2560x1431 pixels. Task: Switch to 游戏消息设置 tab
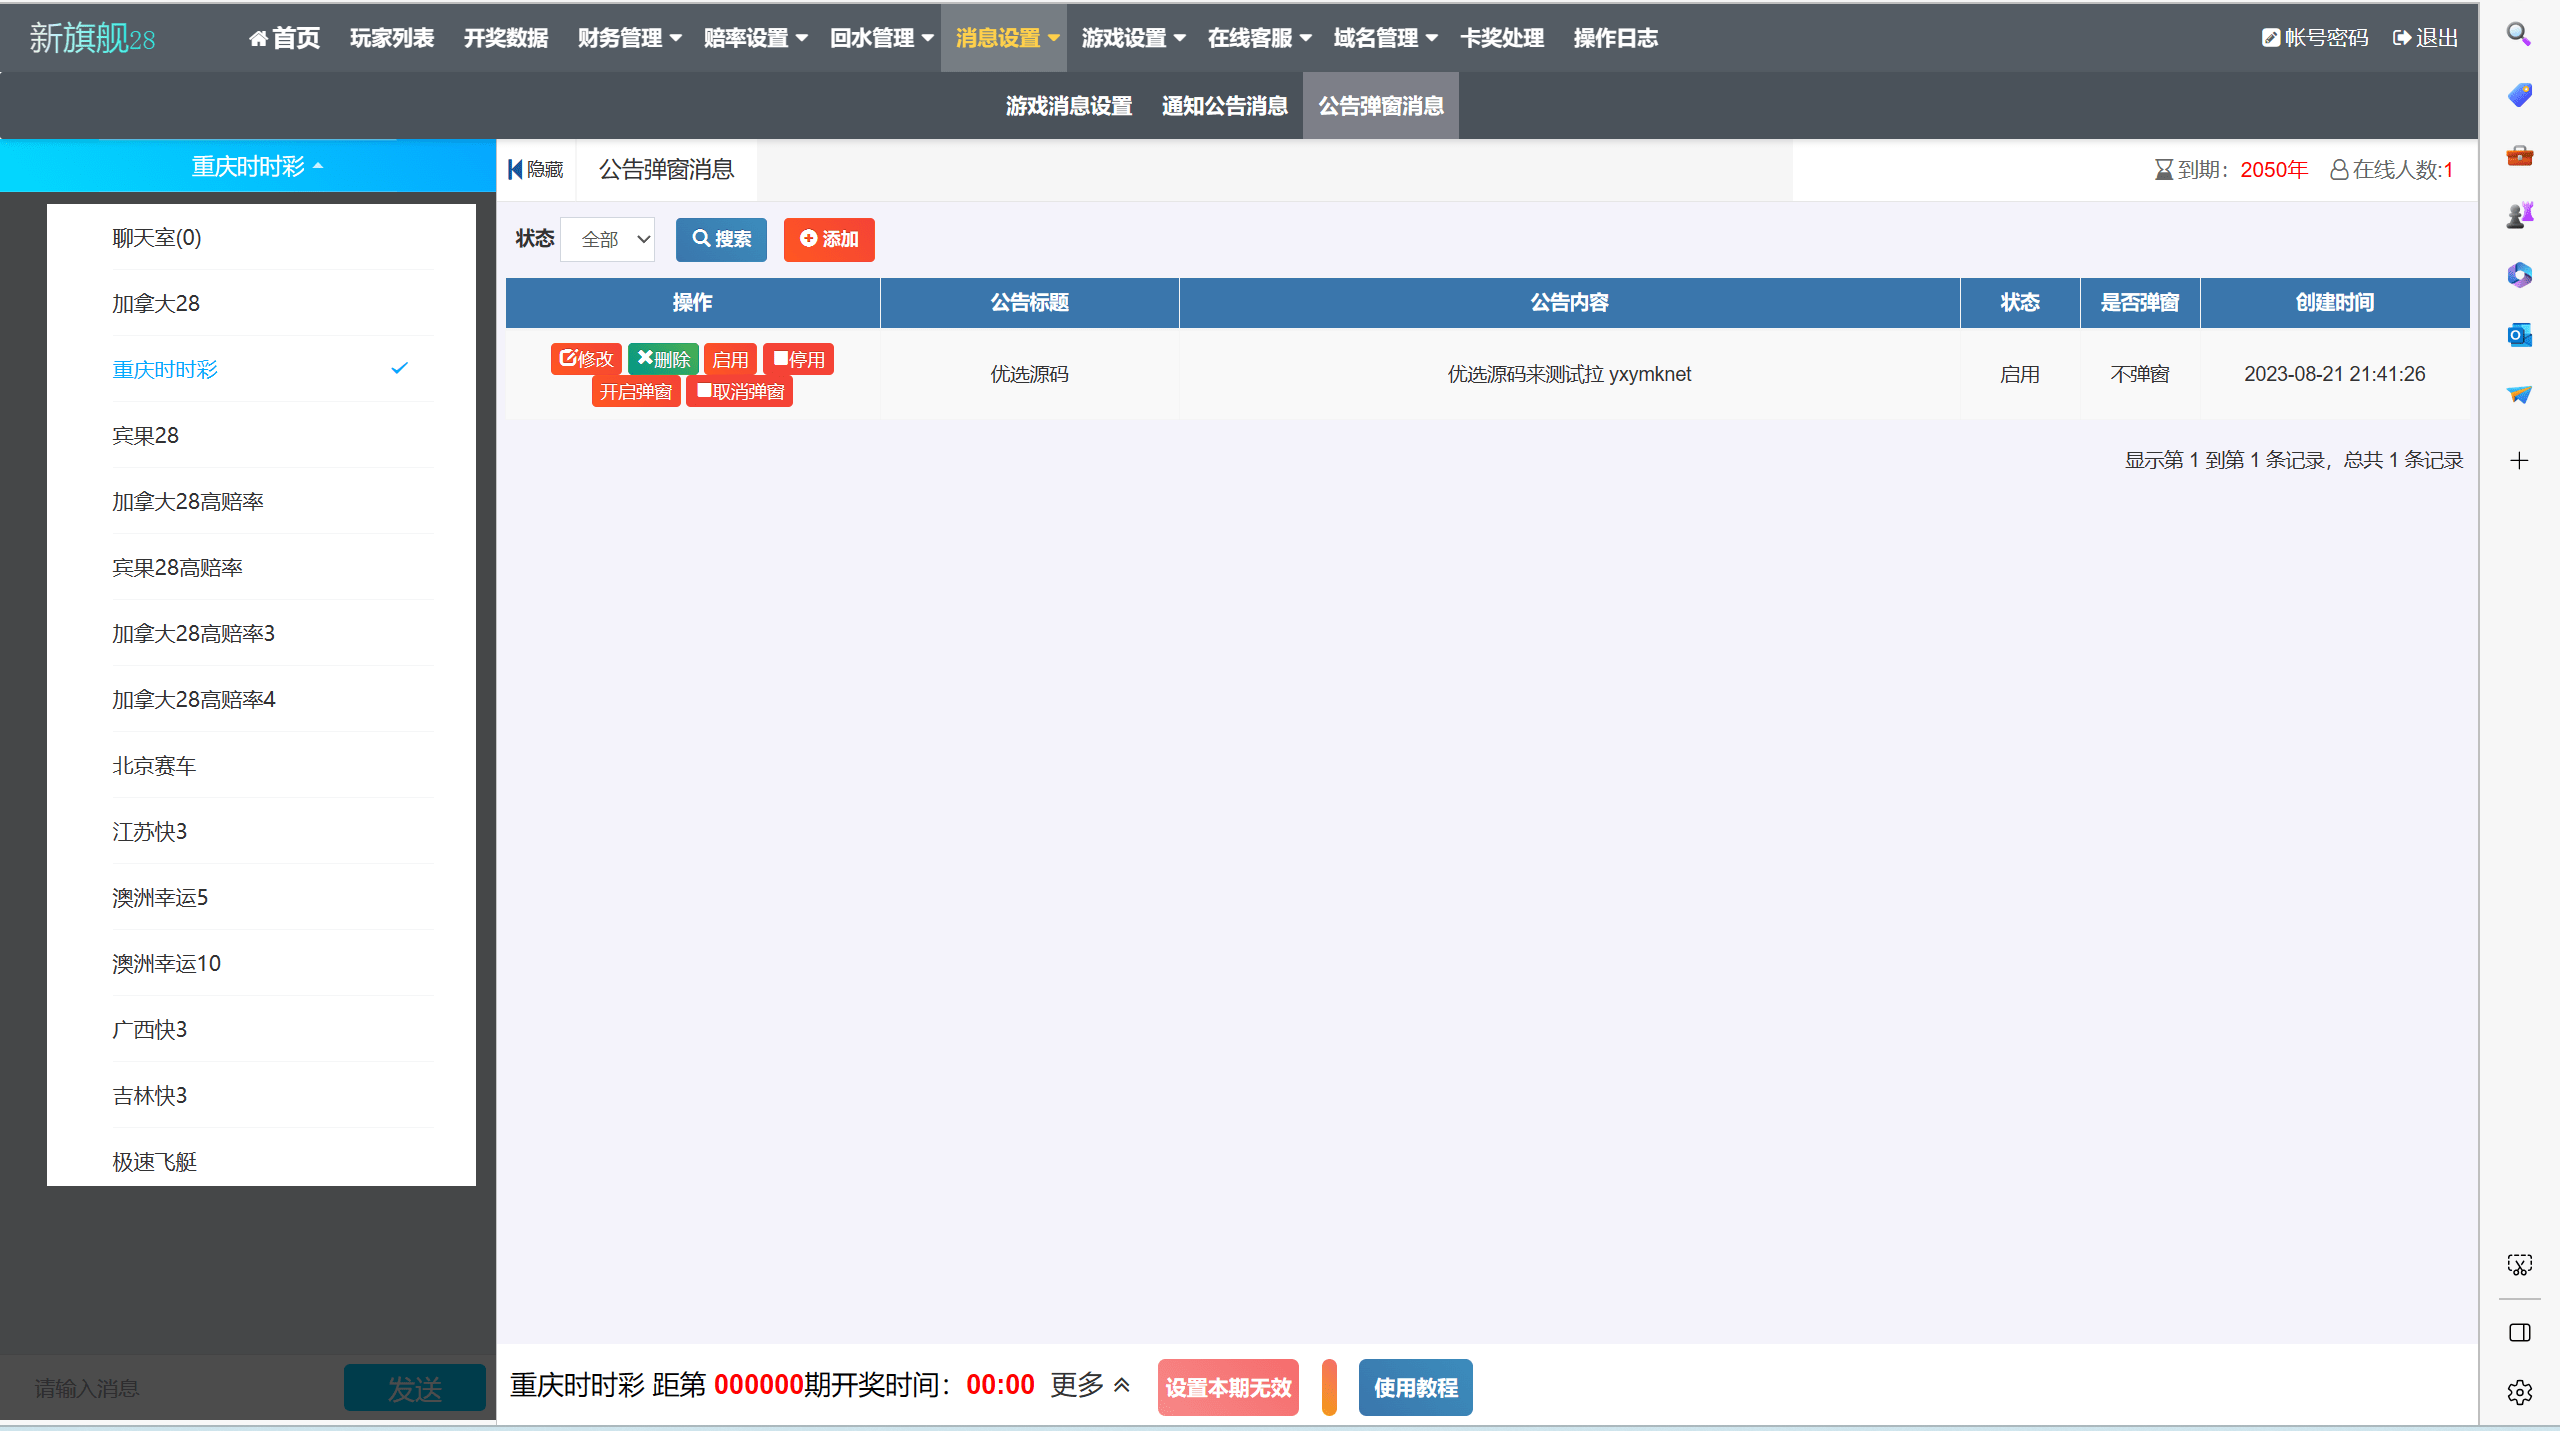[1069, 106]
